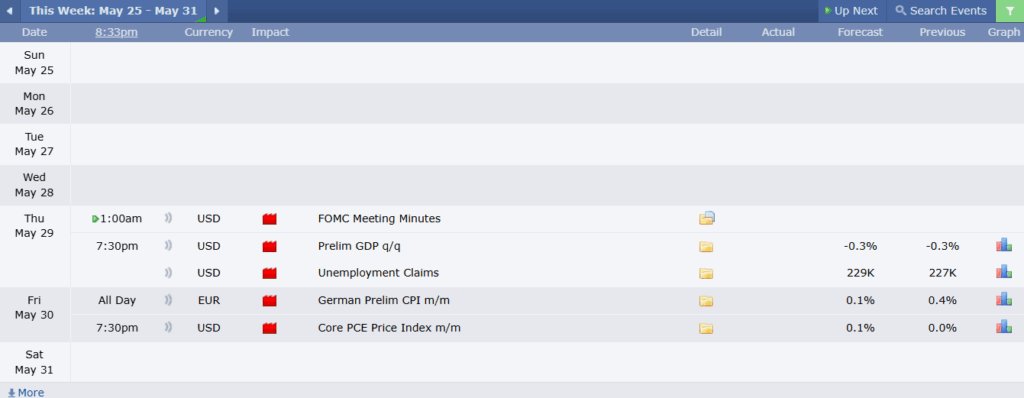
Task: Jump to Up Next event
Action: 851,11
